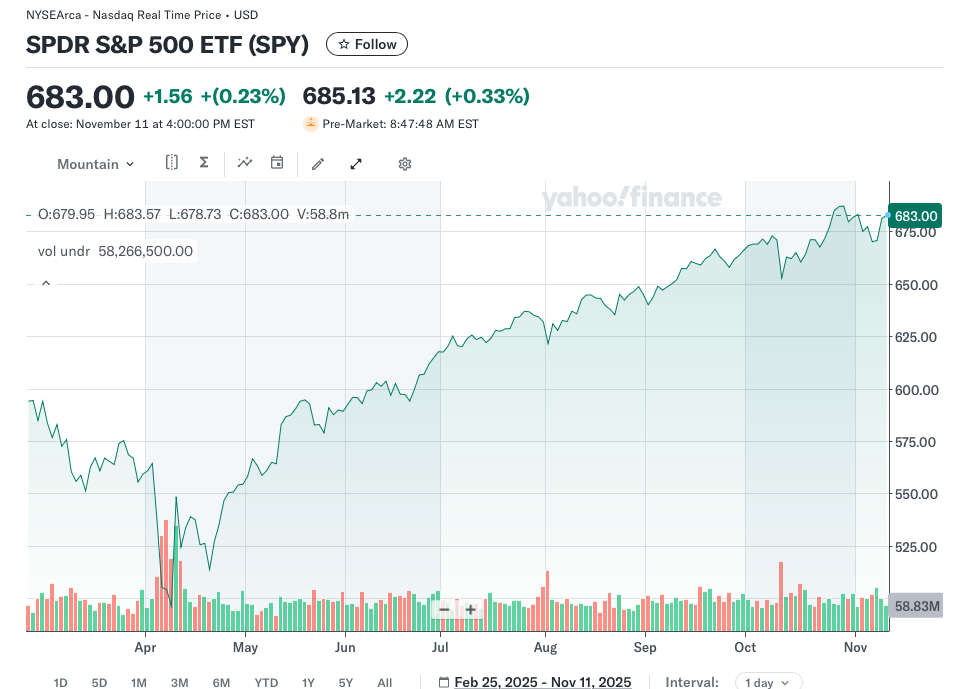Open the sigma statistics tool
Viewport: 962px width, 689px height.
(204, 163)
